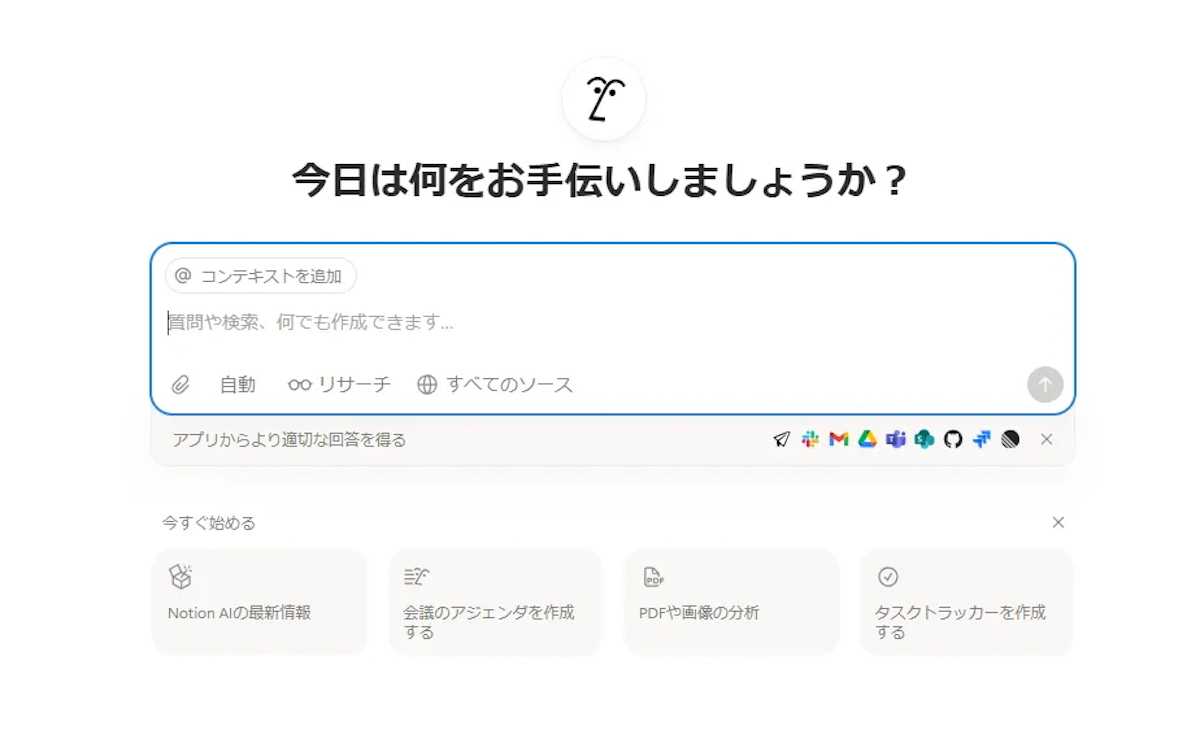
Task: Choose the Microsoft Teams app icon
Action: click(896, 439)
